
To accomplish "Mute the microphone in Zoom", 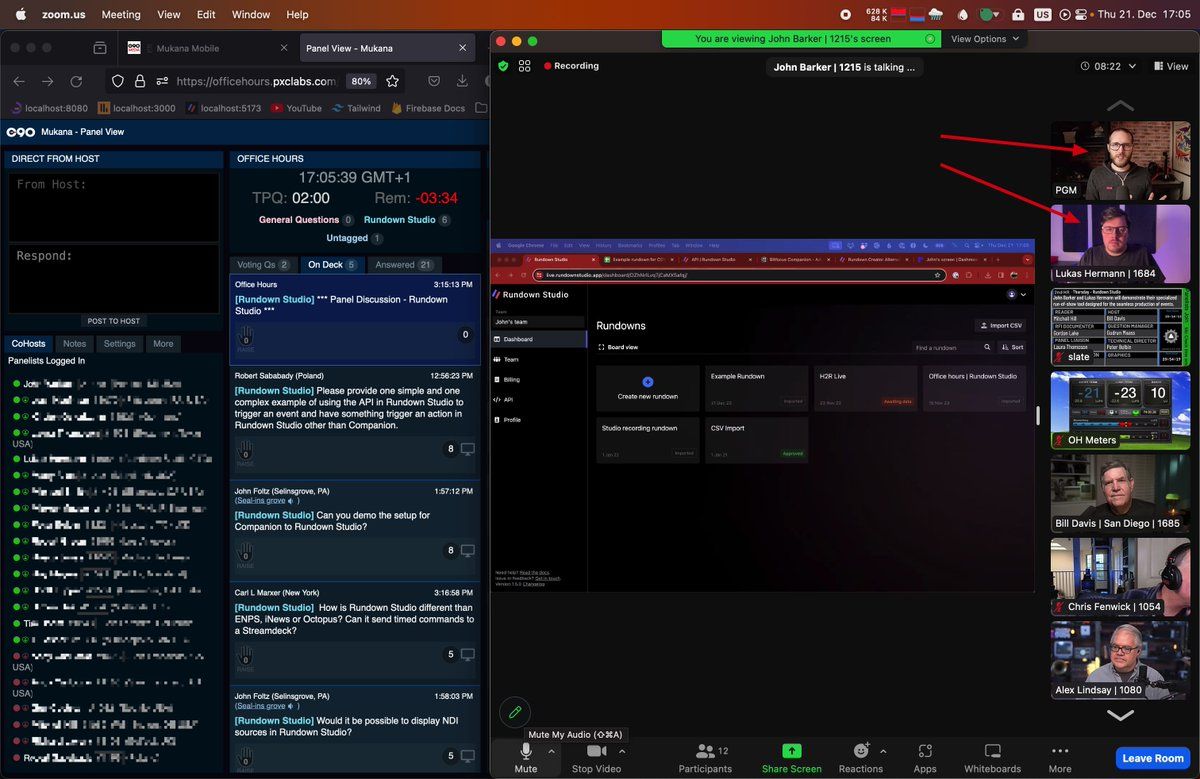I will (526, 751).
